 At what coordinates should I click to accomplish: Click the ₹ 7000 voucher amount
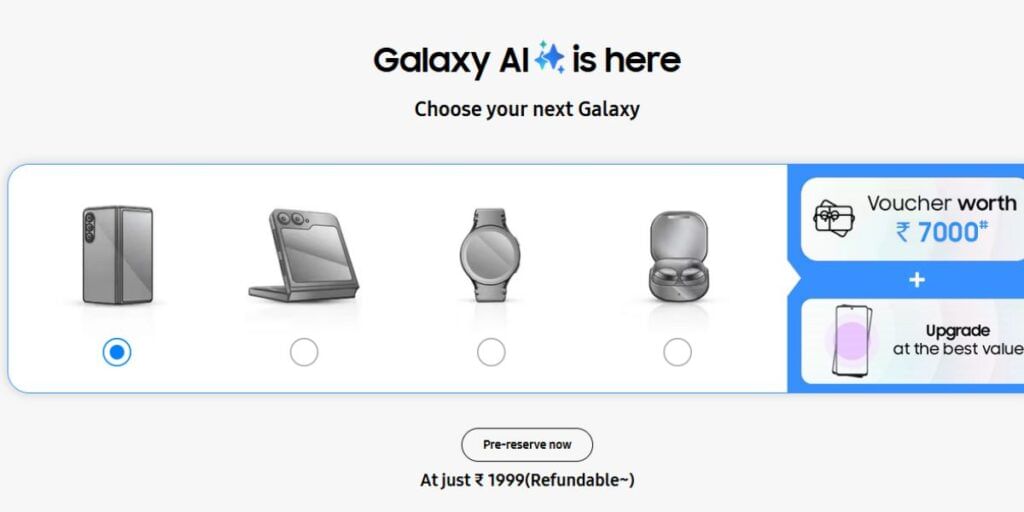coord(941,232)
